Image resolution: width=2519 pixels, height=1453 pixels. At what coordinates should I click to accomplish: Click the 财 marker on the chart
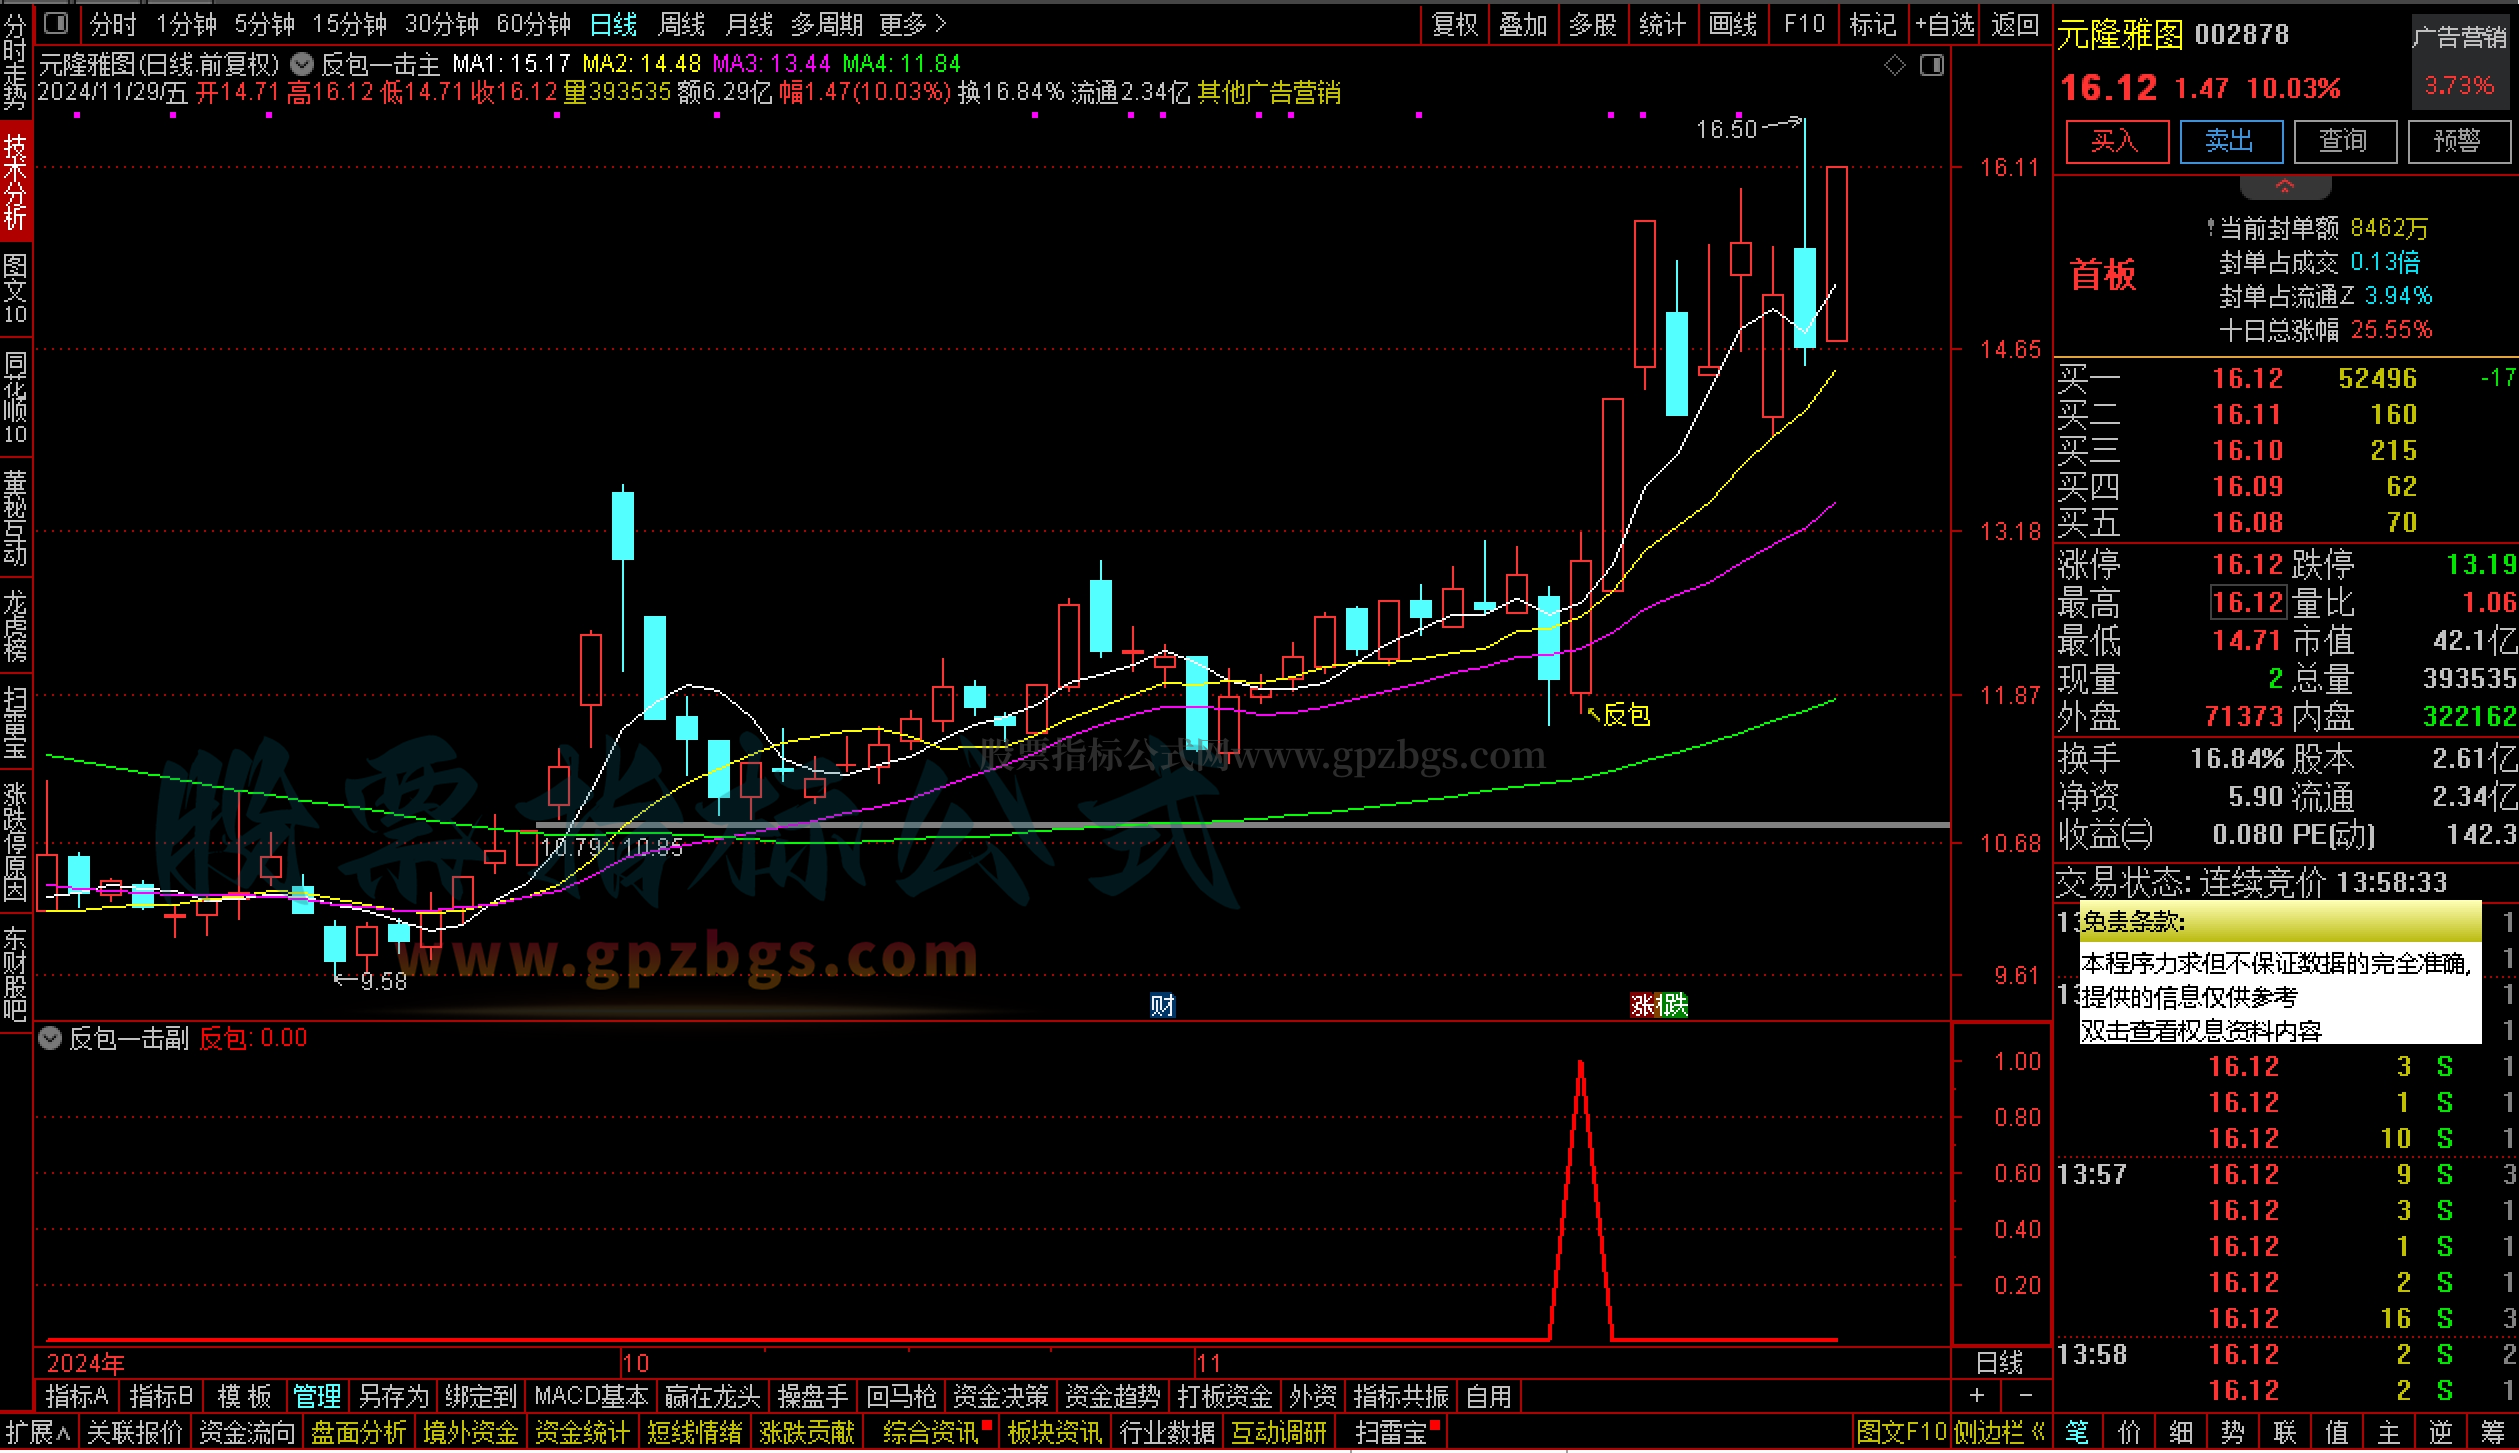(1161, 1005)
